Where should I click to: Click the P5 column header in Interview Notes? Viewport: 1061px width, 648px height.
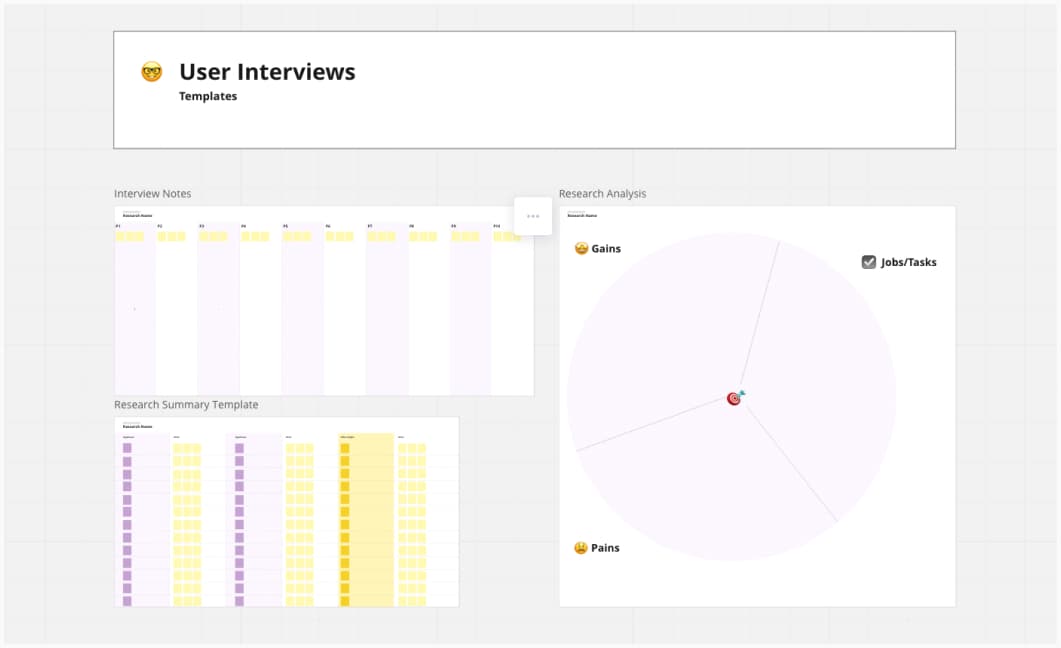click(285, 227)
